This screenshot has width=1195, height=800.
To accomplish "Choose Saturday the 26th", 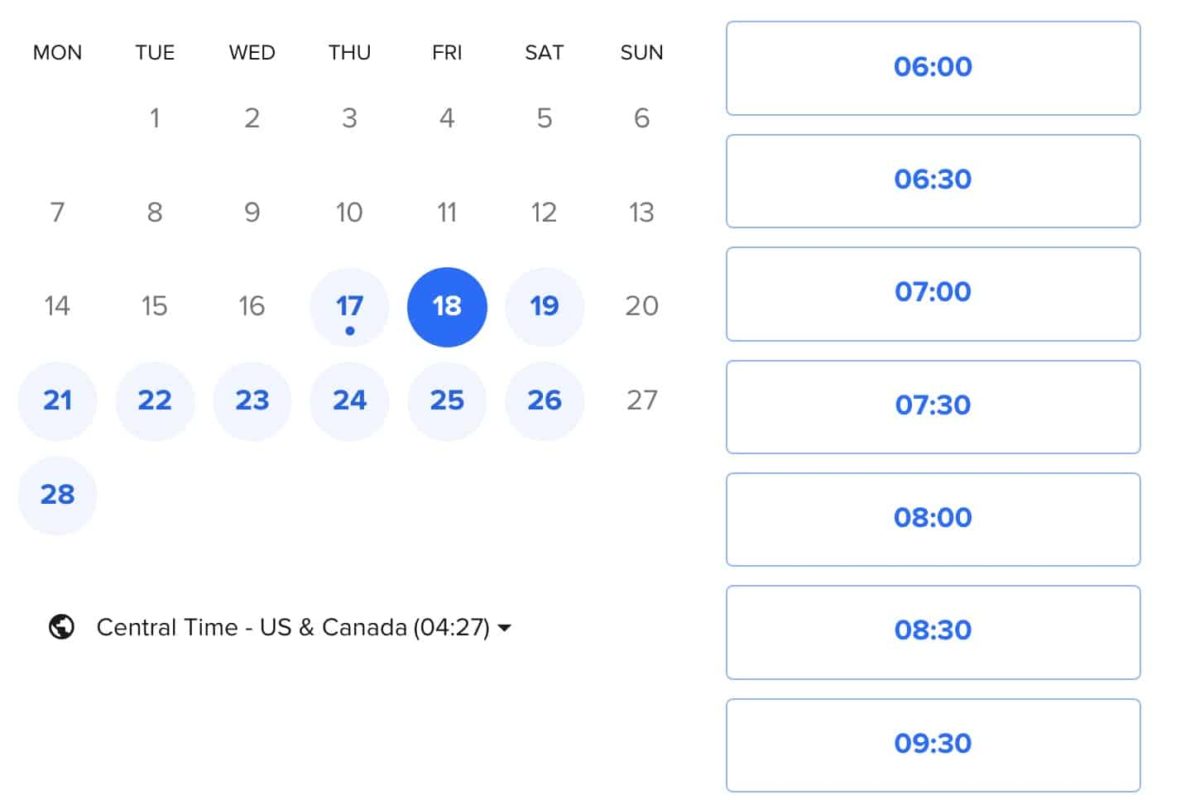I will [x=544, y=401].
